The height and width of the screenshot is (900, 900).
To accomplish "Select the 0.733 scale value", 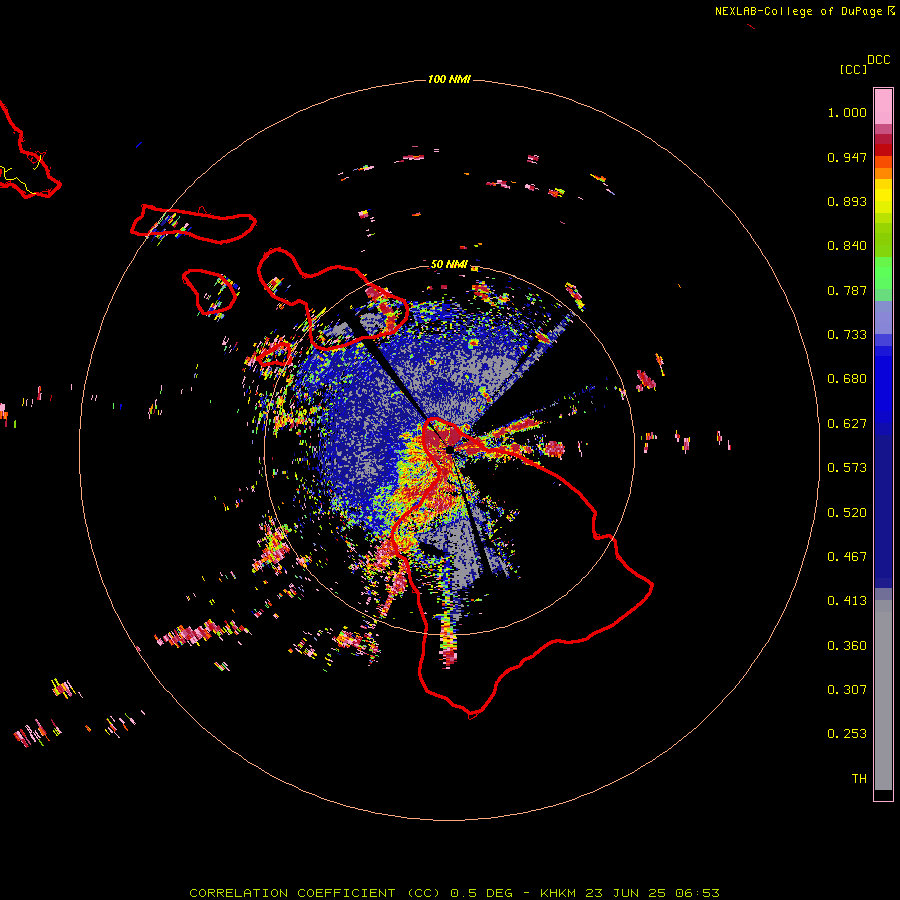I will point(847,335).
